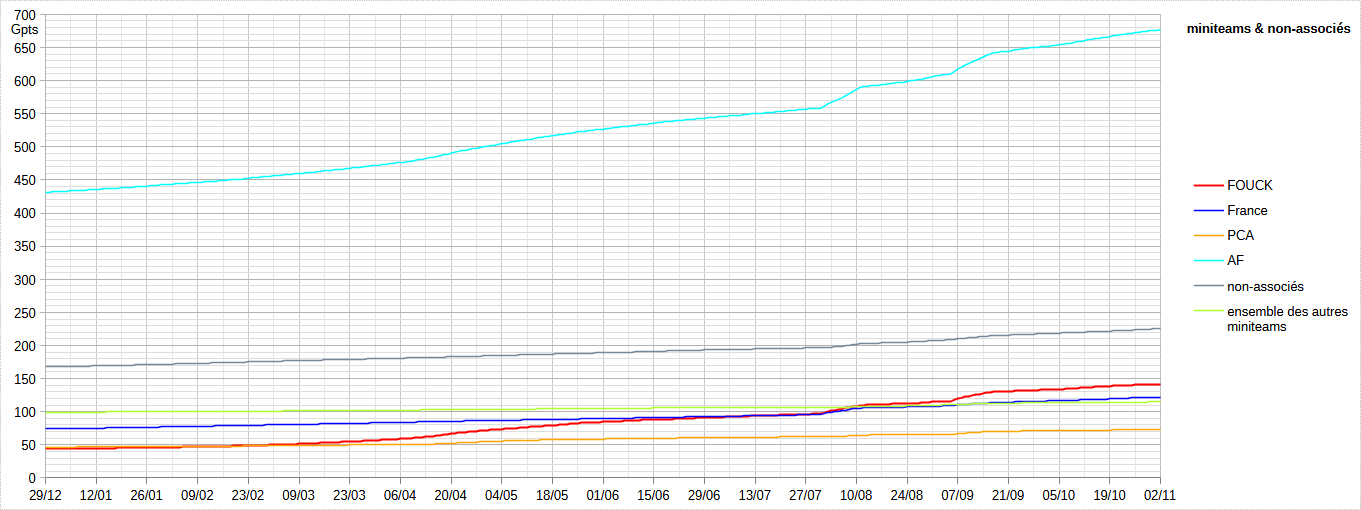This screenshot has height=510, width=1361.
Task: Select the France legend label
Action: click(1247, 211)
